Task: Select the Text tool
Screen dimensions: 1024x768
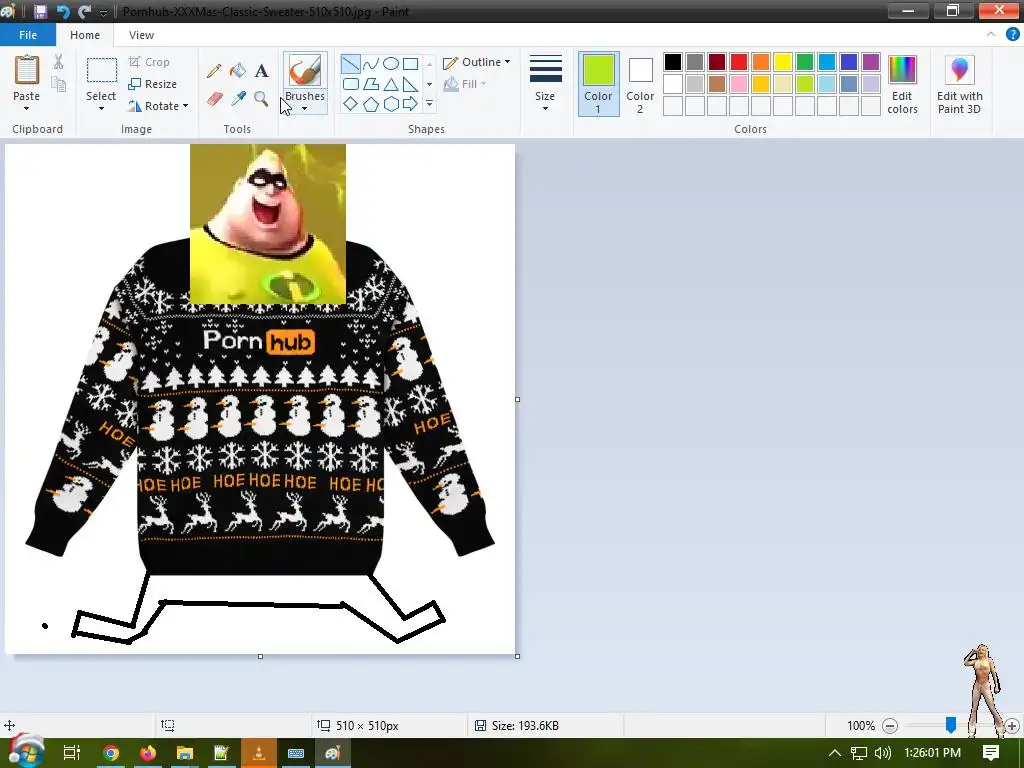Action: [x=262, y=71]
